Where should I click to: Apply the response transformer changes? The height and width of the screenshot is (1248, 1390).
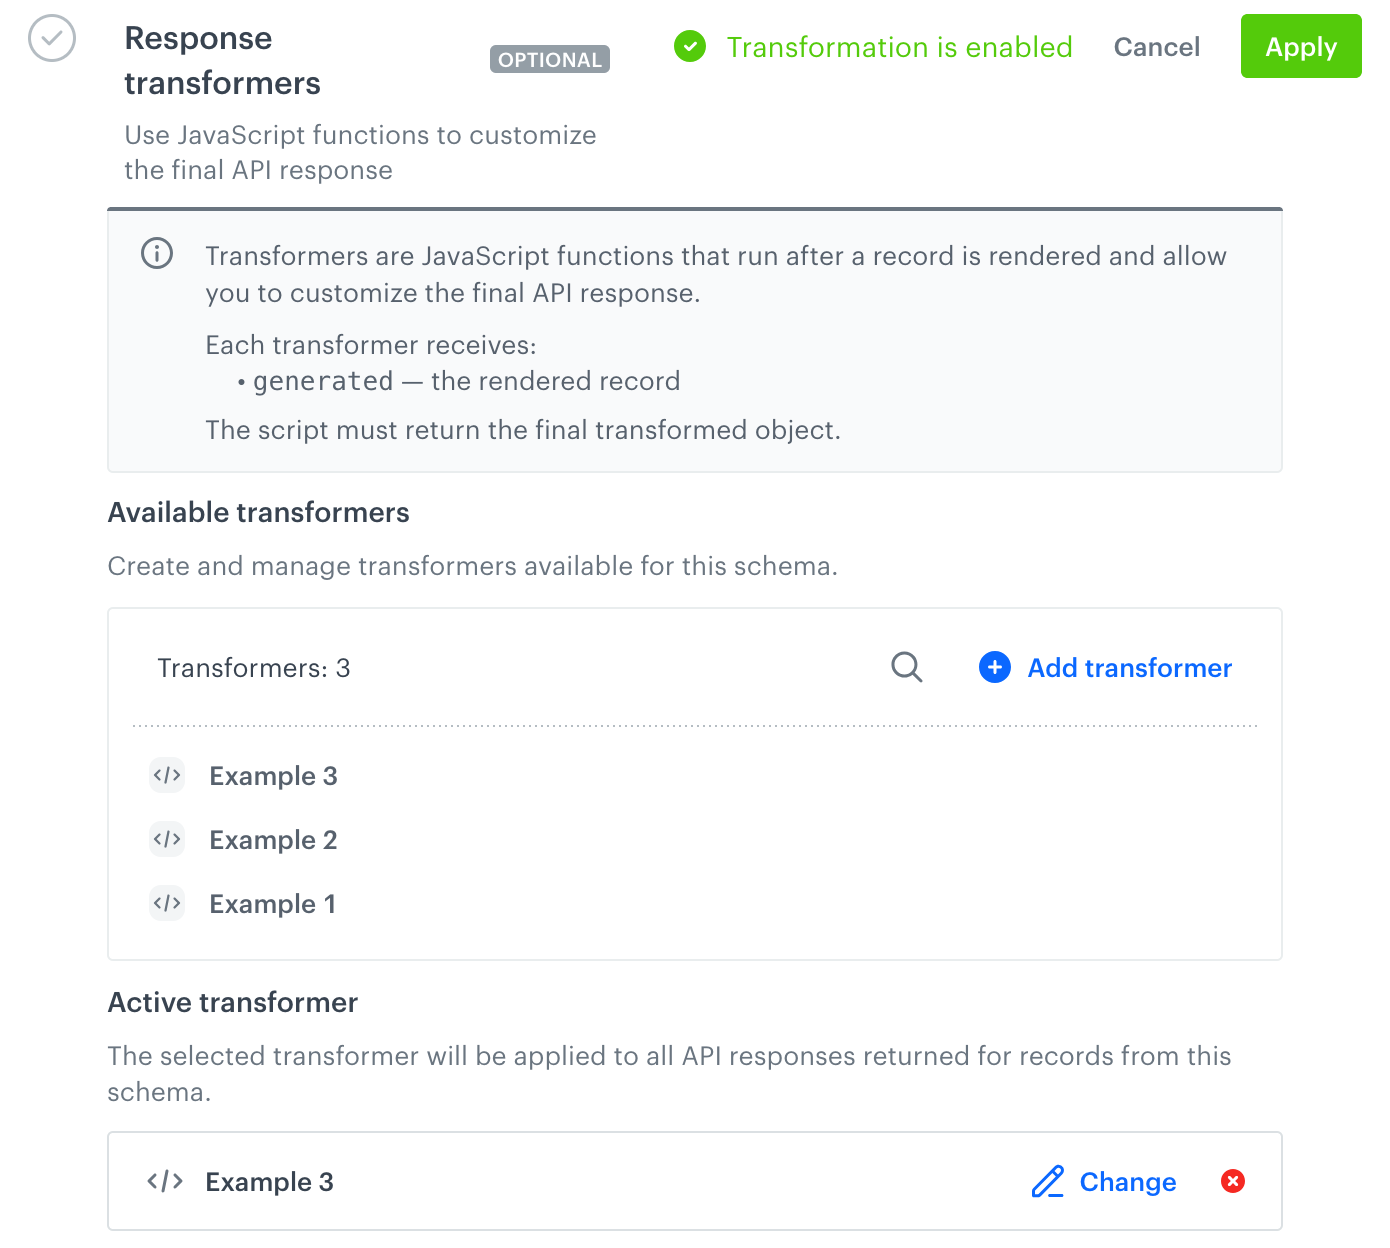click(x=1301, y=46)
